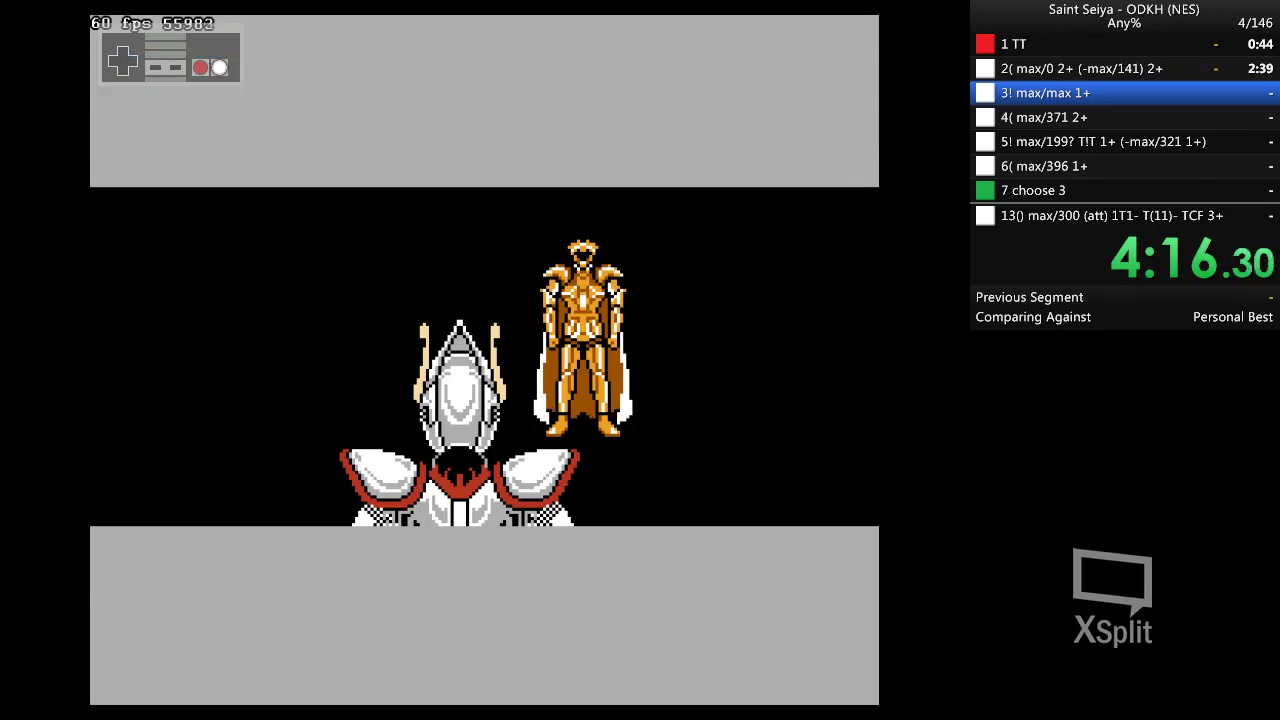
Task: Click the attempt counter 4/146
Action: [1255, 23]
